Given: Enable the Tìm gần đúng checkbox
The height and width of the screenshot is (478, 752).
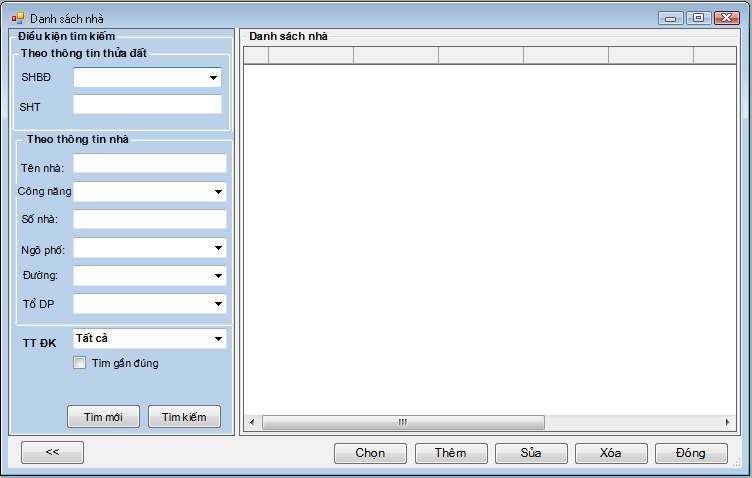Looking at the screenshot, I should (80, 364).
